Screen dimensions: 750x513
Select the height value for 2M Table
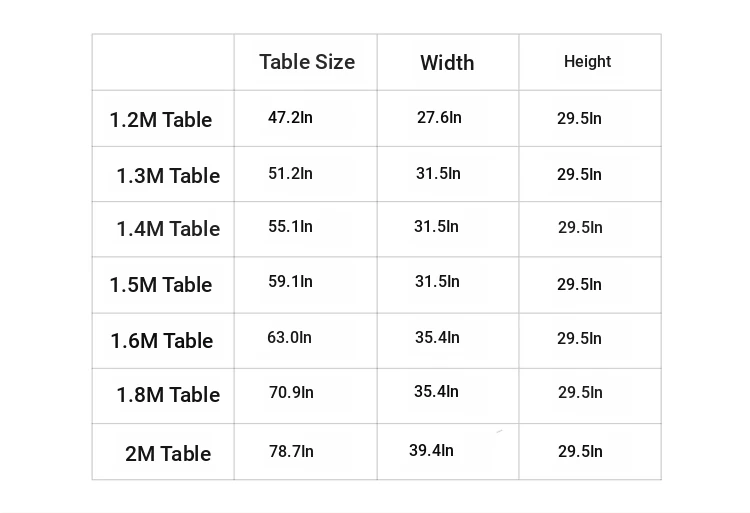(x=580, y=452)
